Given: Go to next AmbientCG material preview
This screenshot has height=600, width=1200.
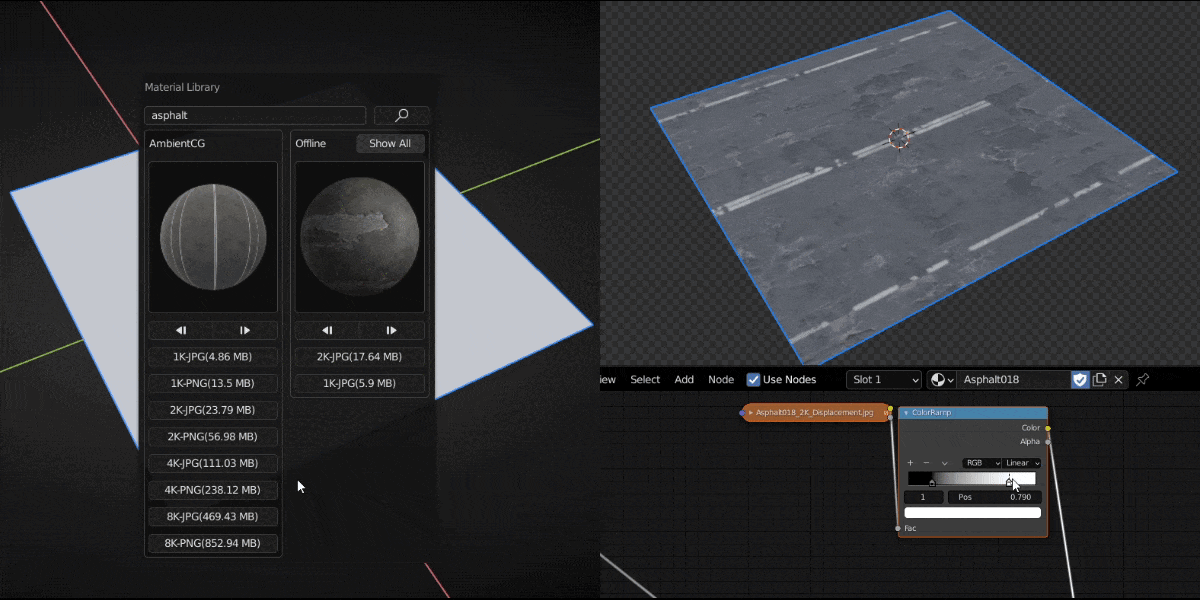Looking at the screenshot, I should (x=245, y=330).
